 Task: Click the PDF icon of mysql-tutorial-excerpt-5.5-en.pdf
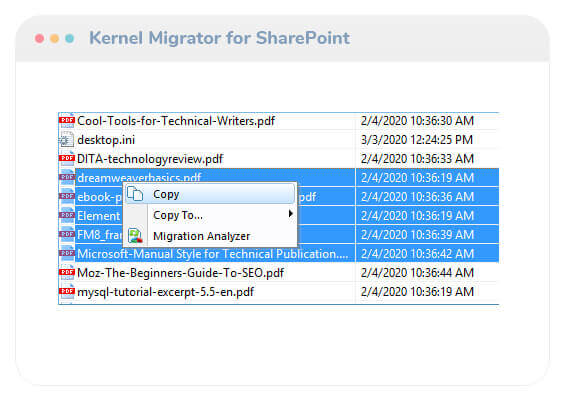coord(67,291)
